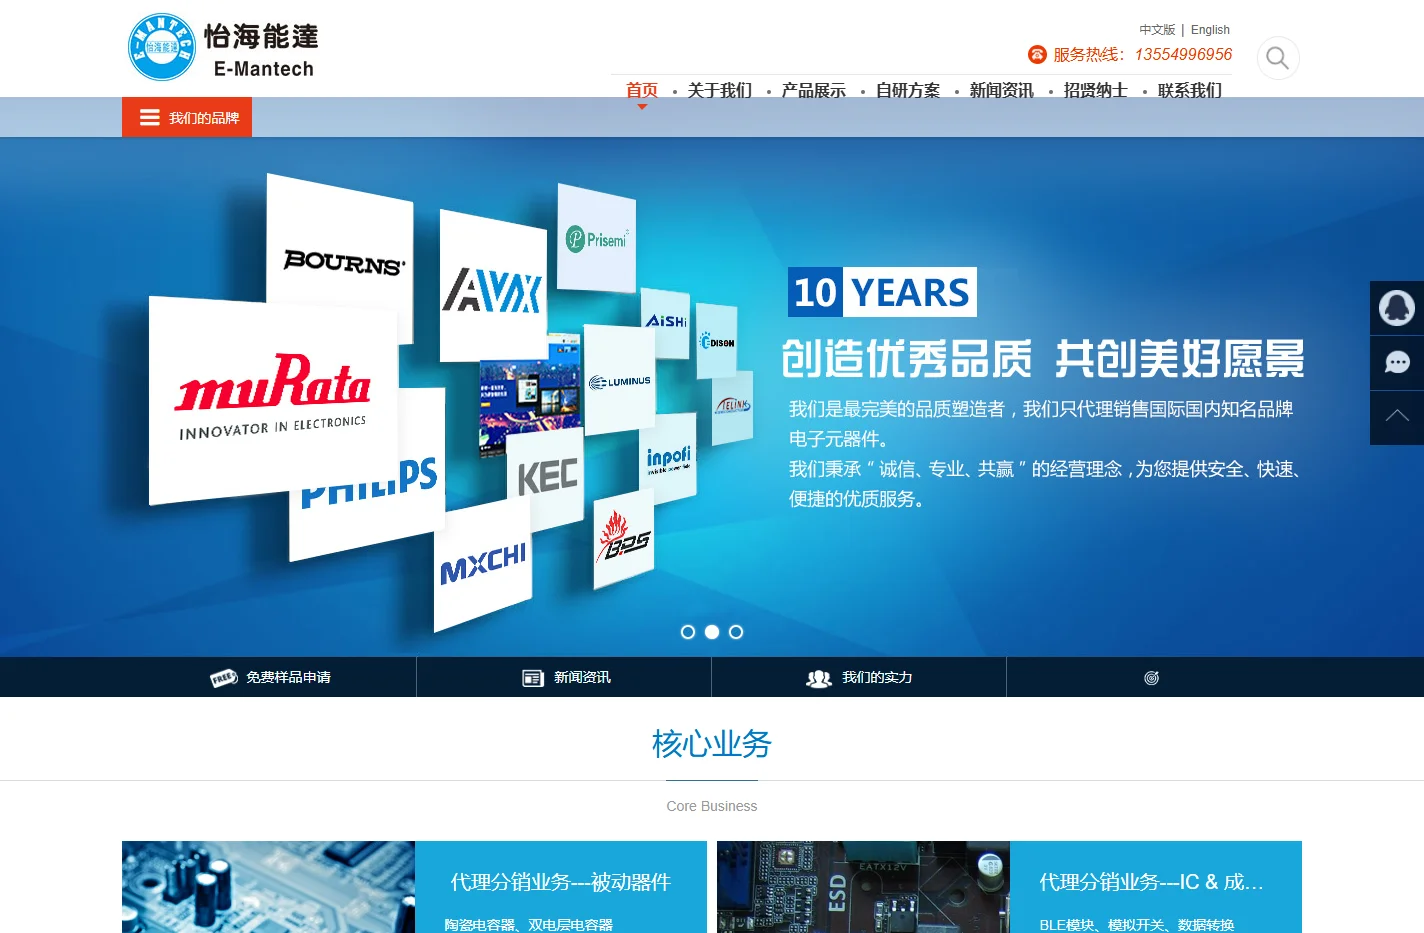
Task: Open 代理分销业务---被动器件 card title
Action: 560,882
